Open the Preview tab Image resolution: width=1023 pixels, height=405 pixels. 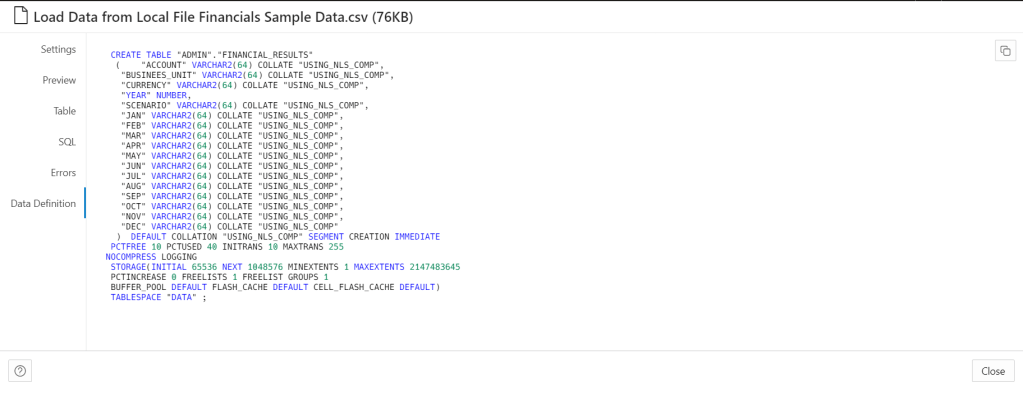coord(59,80)
